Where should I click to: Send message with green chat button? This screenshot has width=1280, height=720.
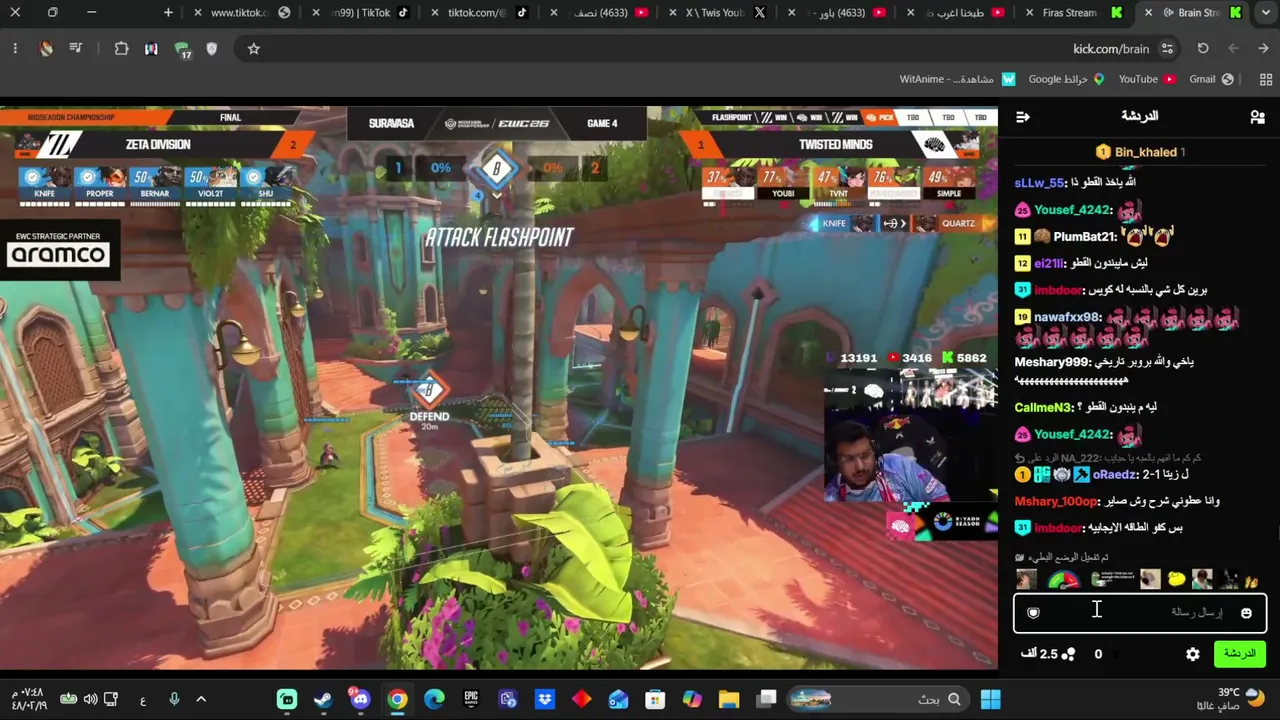tap(1239, 654)
